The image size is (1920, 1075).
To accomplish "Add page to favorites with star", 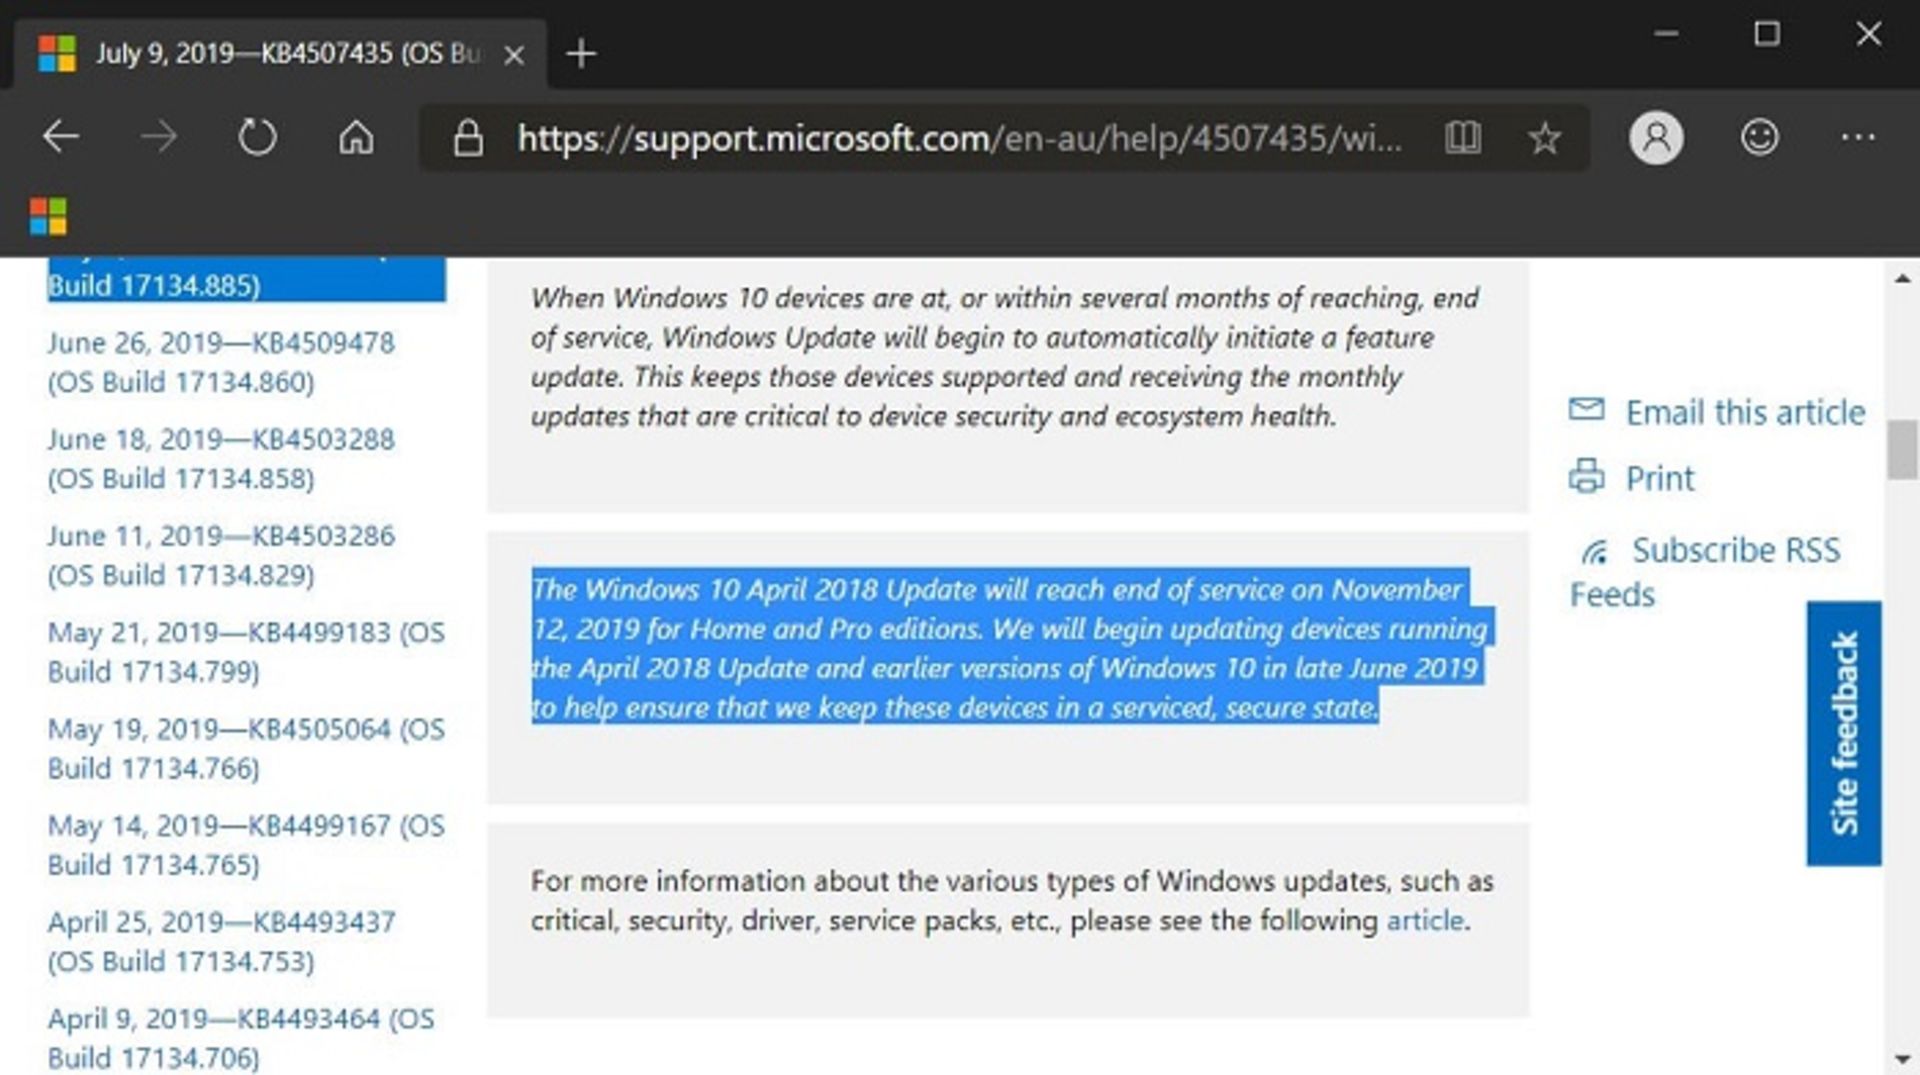I will (x=1545, y=138).
